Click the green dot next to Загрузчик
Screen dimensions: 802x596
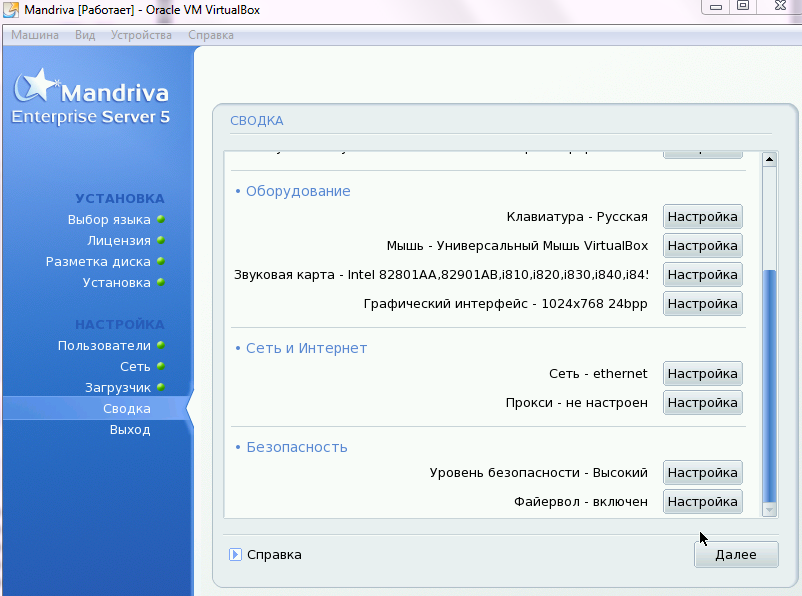(161, 387)
